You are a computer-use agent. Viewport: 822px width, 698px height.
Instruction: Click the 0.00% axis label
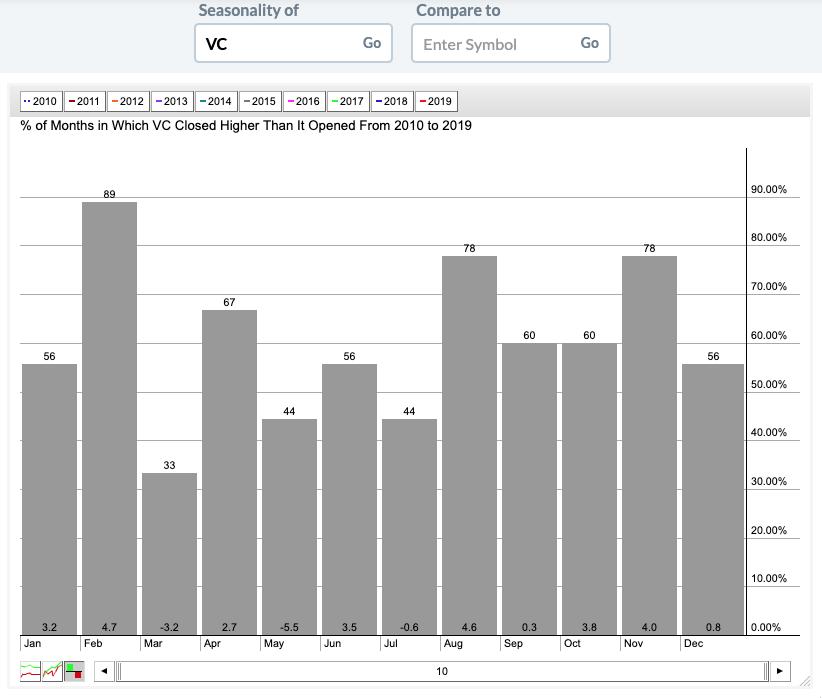pos(765,627)
